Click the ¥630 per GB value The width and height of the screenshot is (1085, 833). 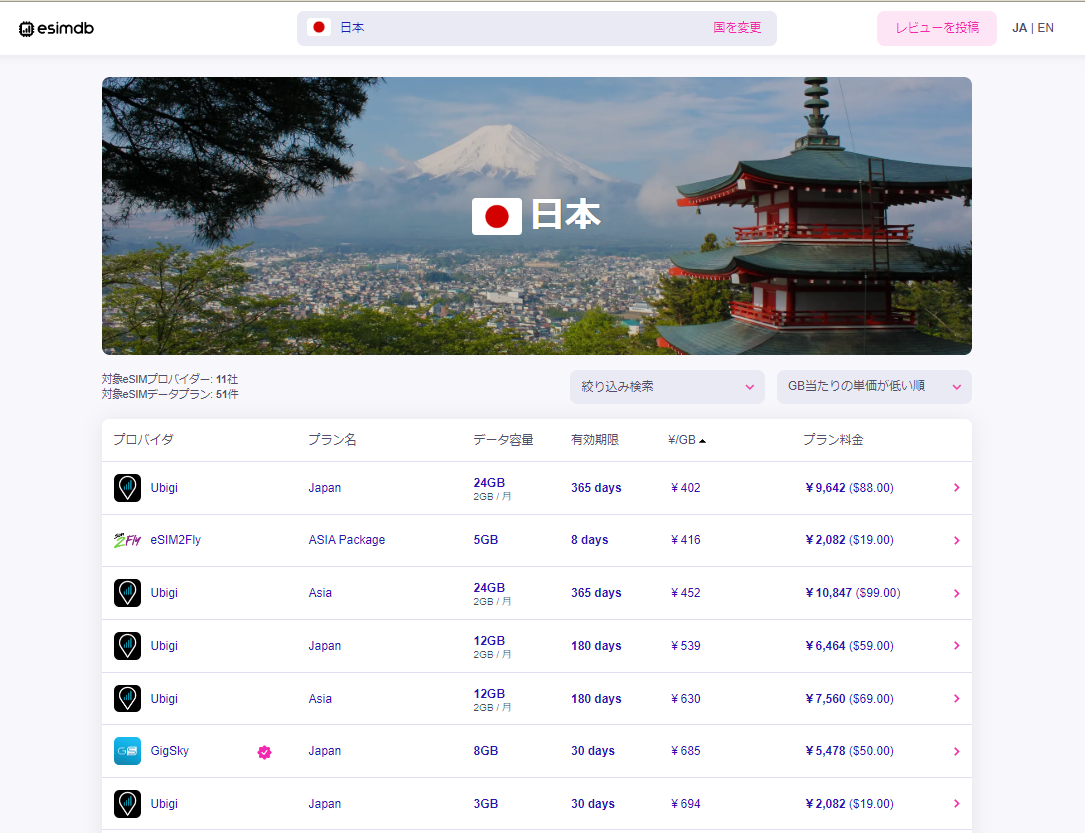pos(685,699)
